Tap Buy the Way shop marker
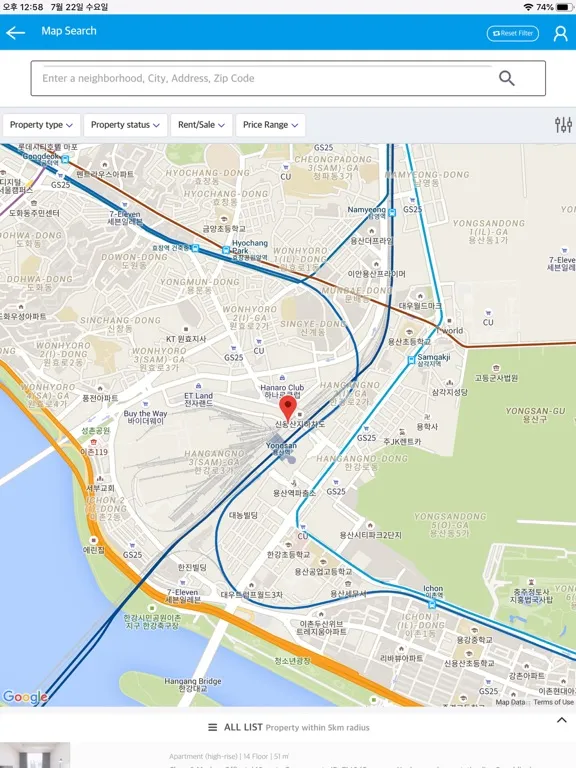This screenshot has height=768, width=576. click(145, 404)
